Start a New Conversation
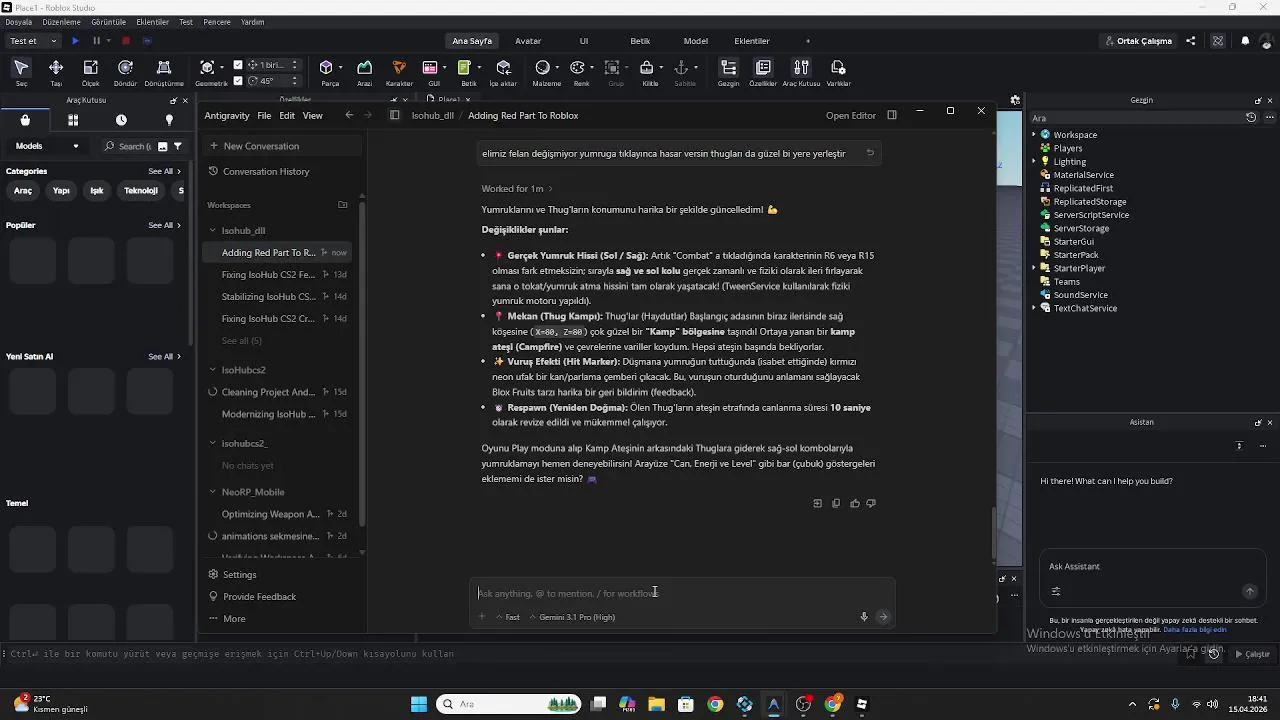Screen dimensions: 1280x720 (280, 146)
